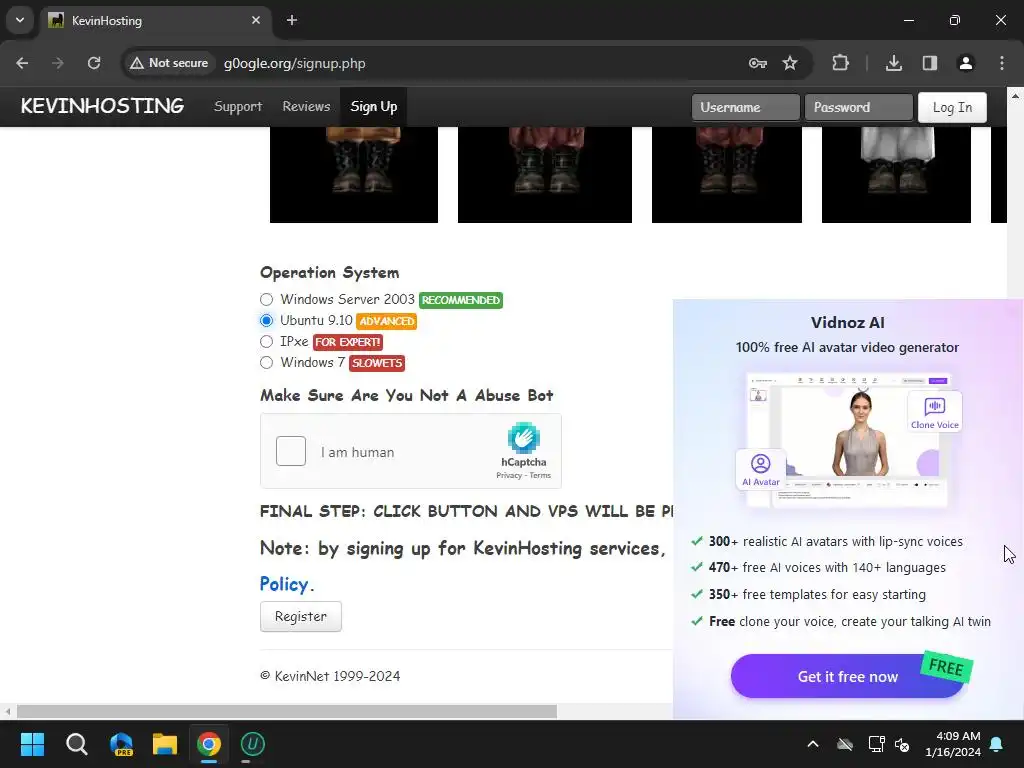
Task: Open the Windows Start menu
Action: click(x=32, y=744)
